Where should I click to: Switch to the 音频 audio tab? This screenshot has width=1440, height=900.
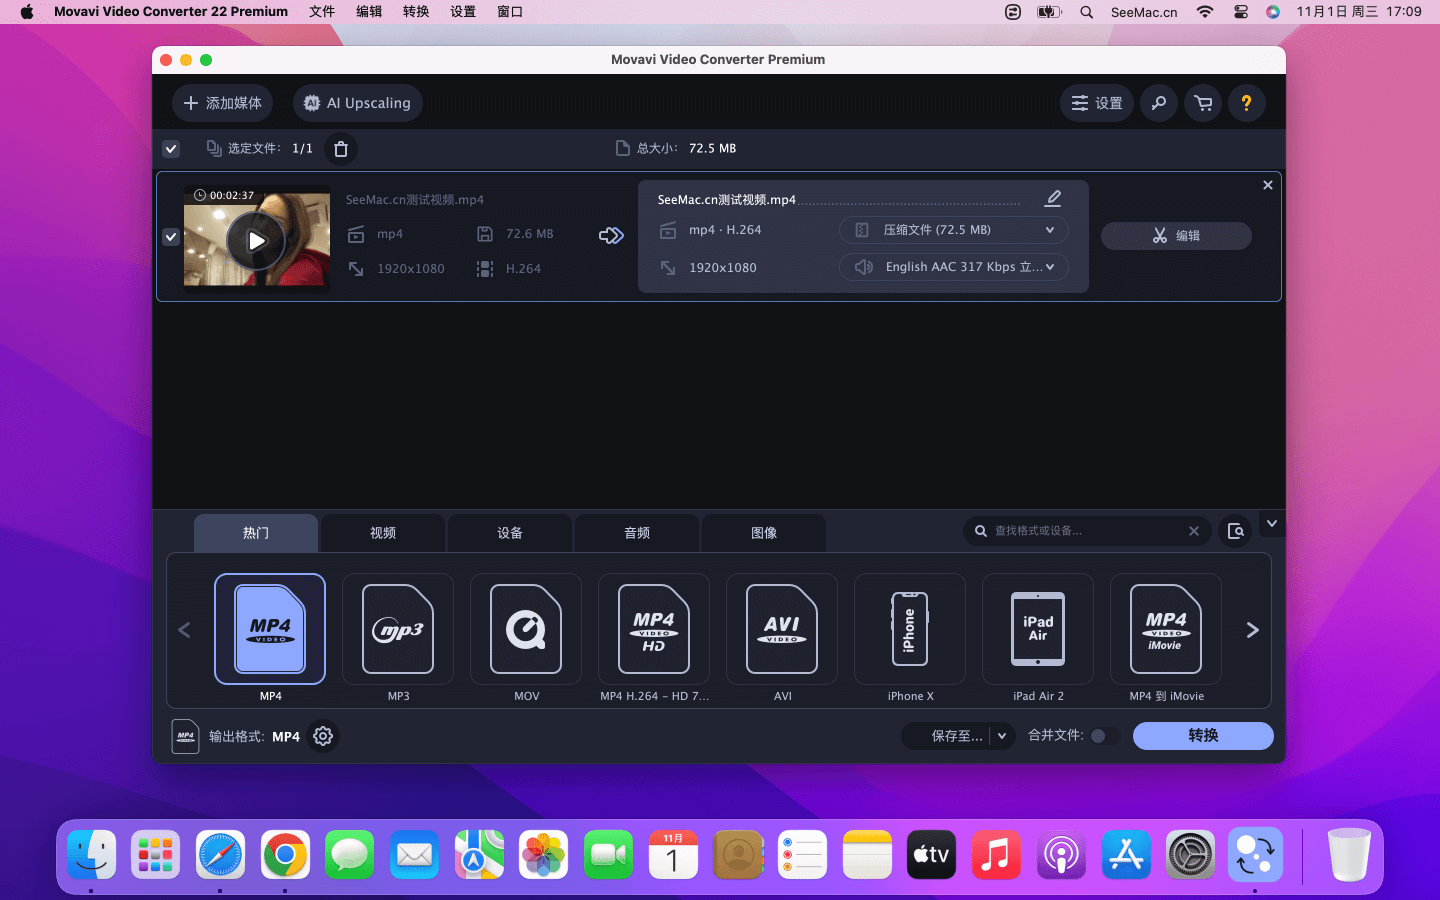pyautogui.click(x=637, y=533)
